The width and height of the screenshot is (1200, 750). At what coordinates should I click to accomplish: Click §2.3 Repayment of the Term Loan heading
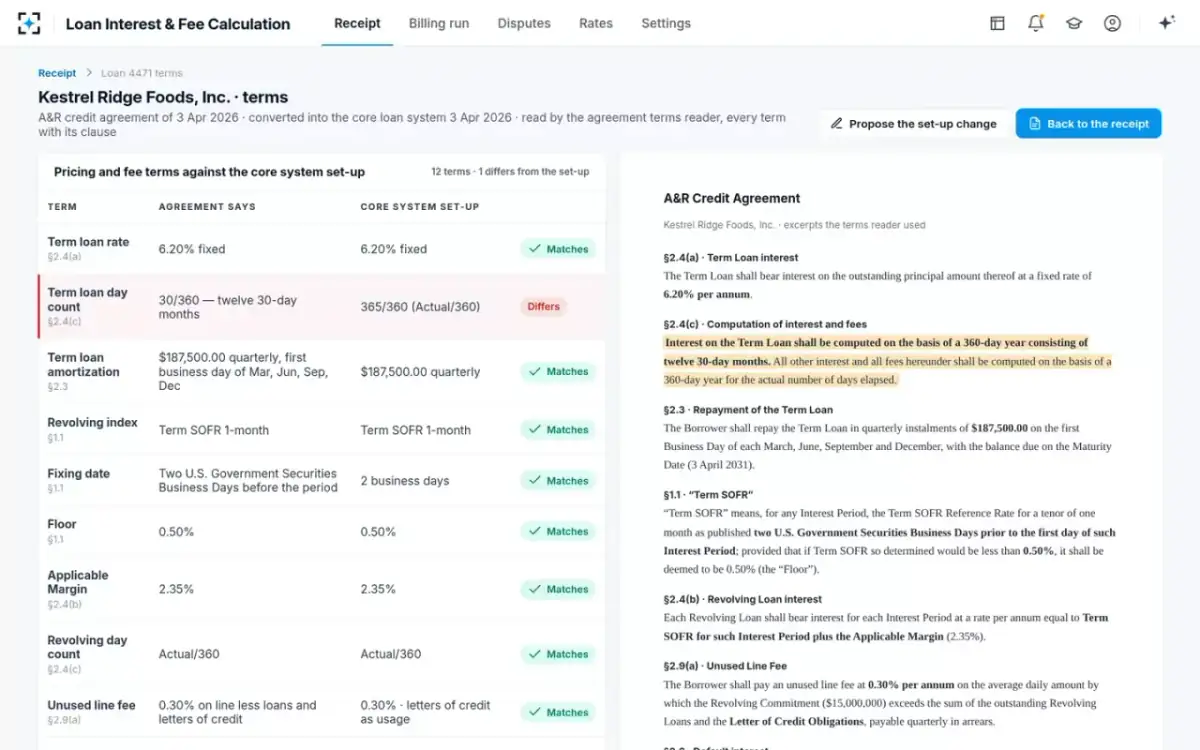(748, 410)
